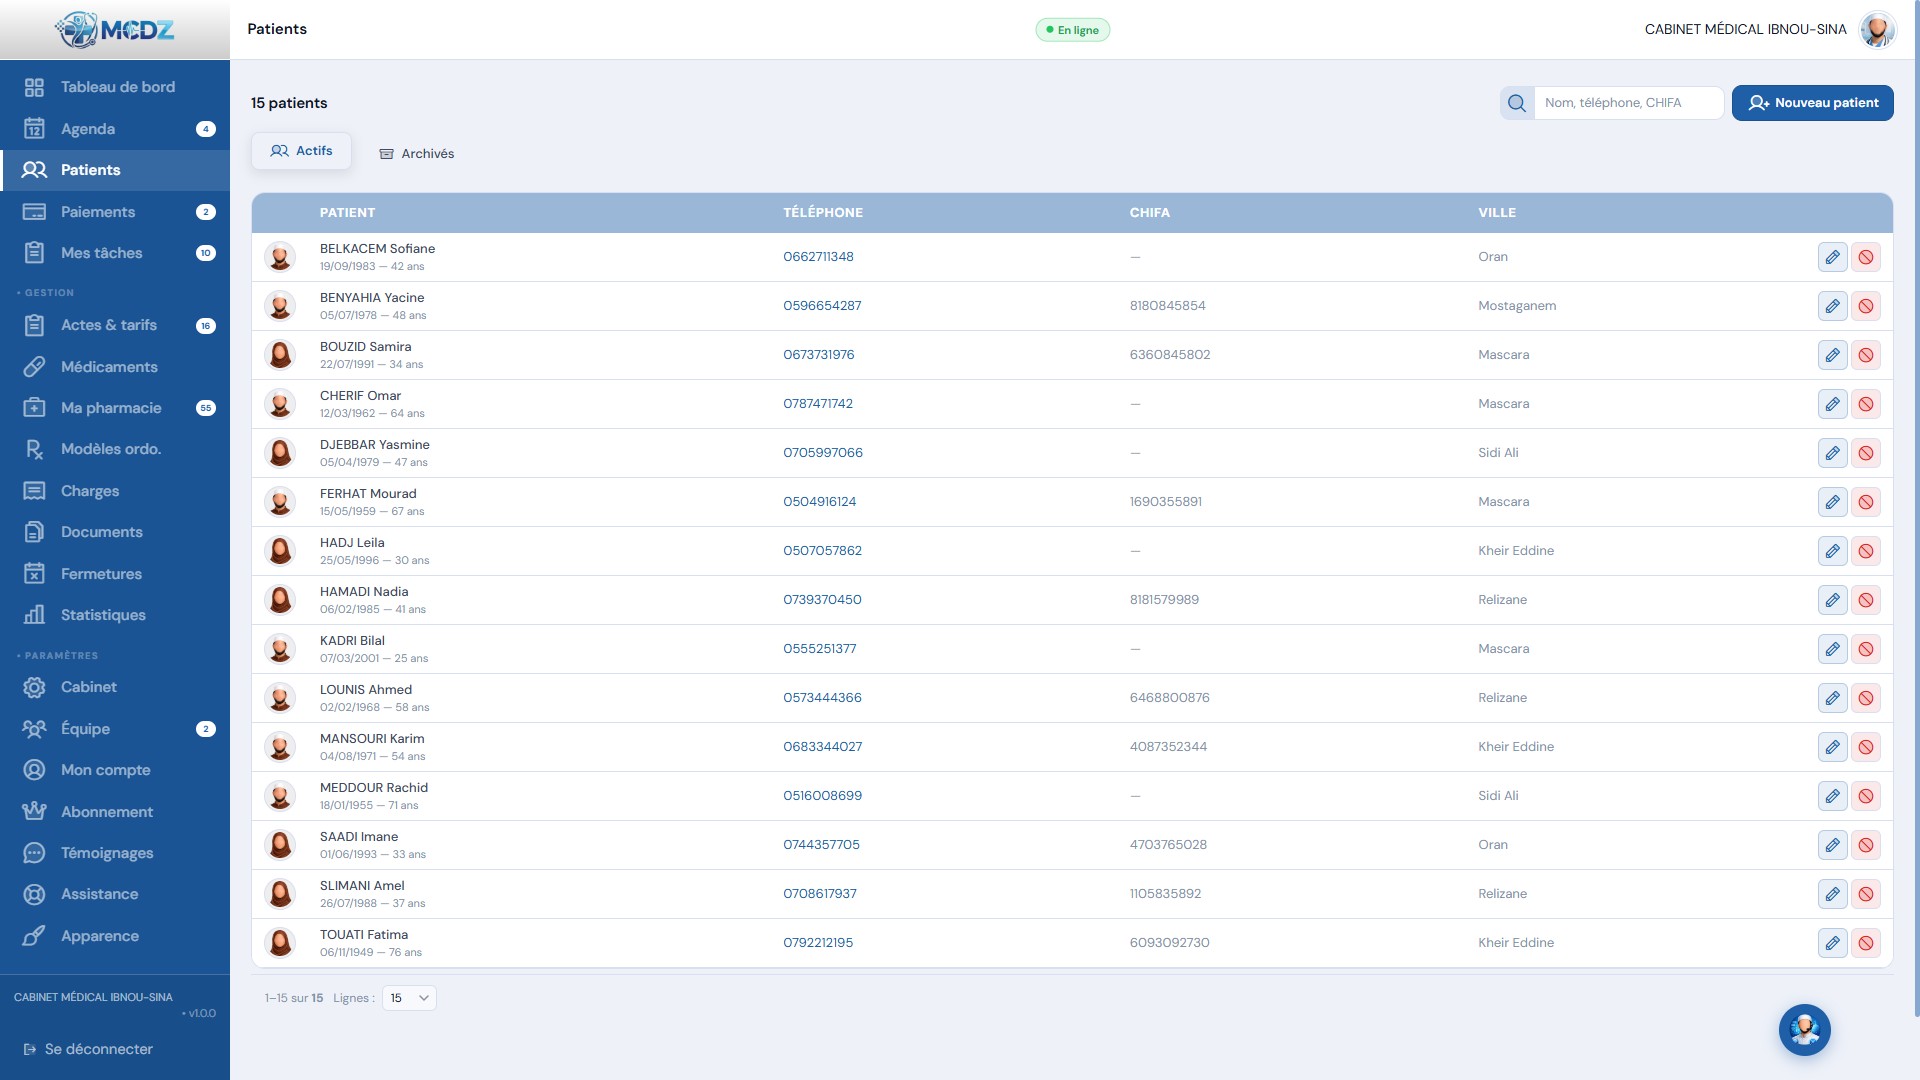Click the PATIENT column header
The image size is (1920, 1080).
(347, 213)
